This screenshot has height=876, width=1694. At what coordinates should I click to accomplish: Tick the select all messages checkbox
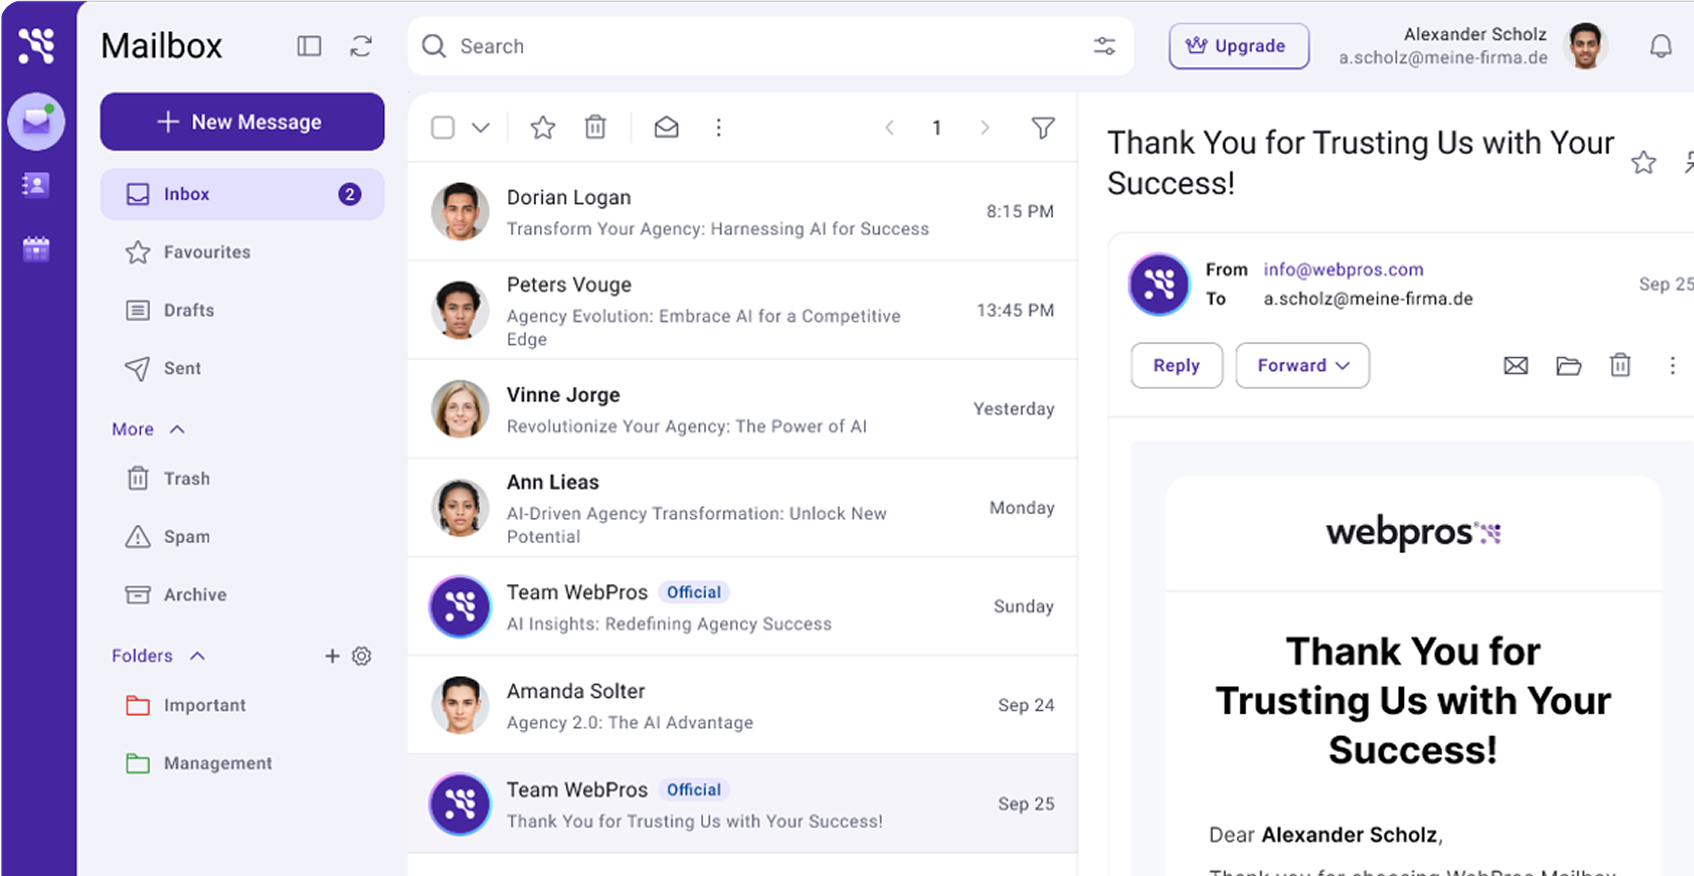(x=443, y=127)
